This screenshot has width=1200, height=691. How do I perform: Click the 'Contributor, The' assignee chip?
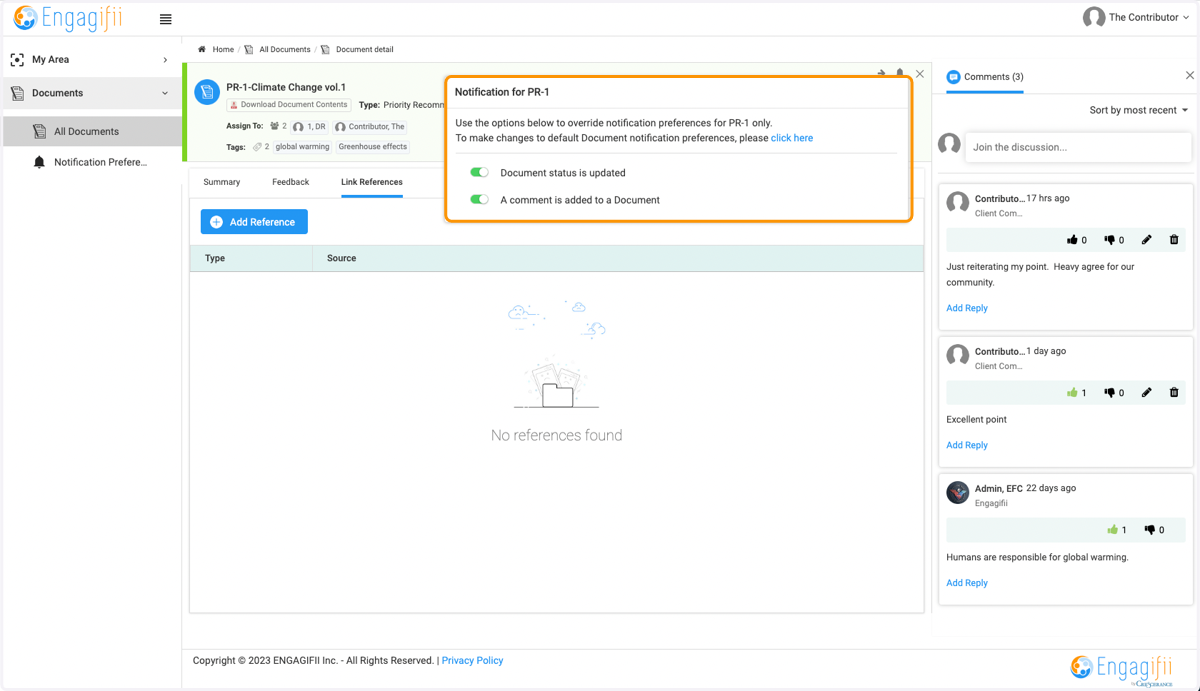click(370, 127)
